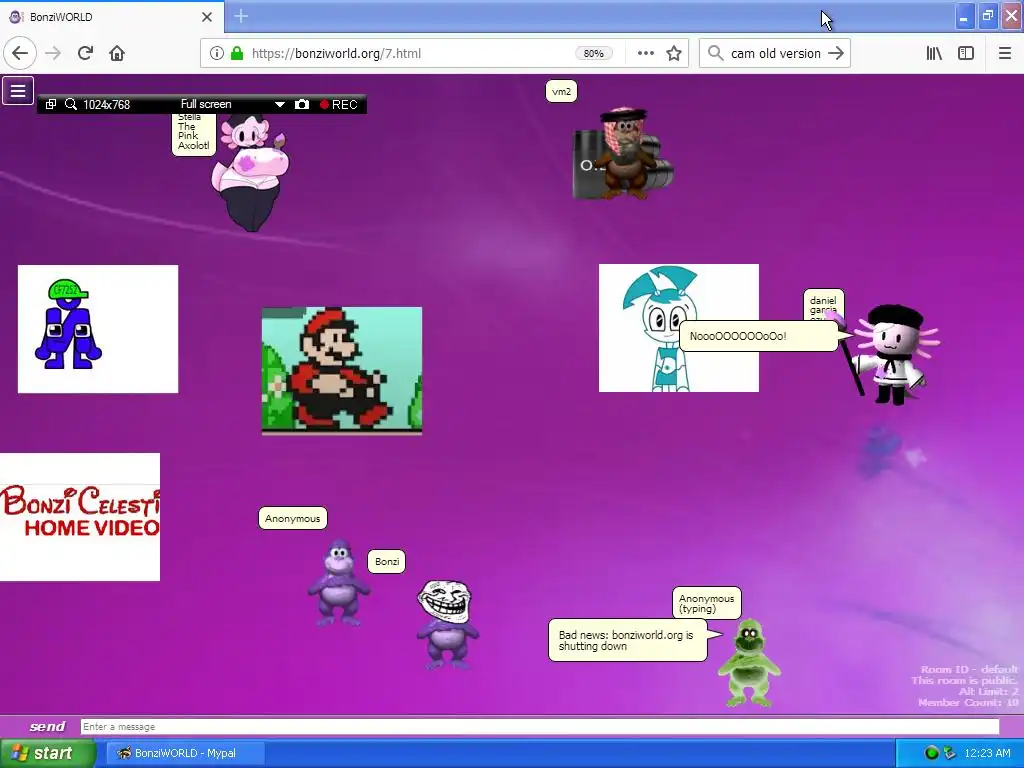This screenshot has width=1024, height=768.
Task: Open the BonziWORLD page hamburger menu
Action: click(18, 91)
